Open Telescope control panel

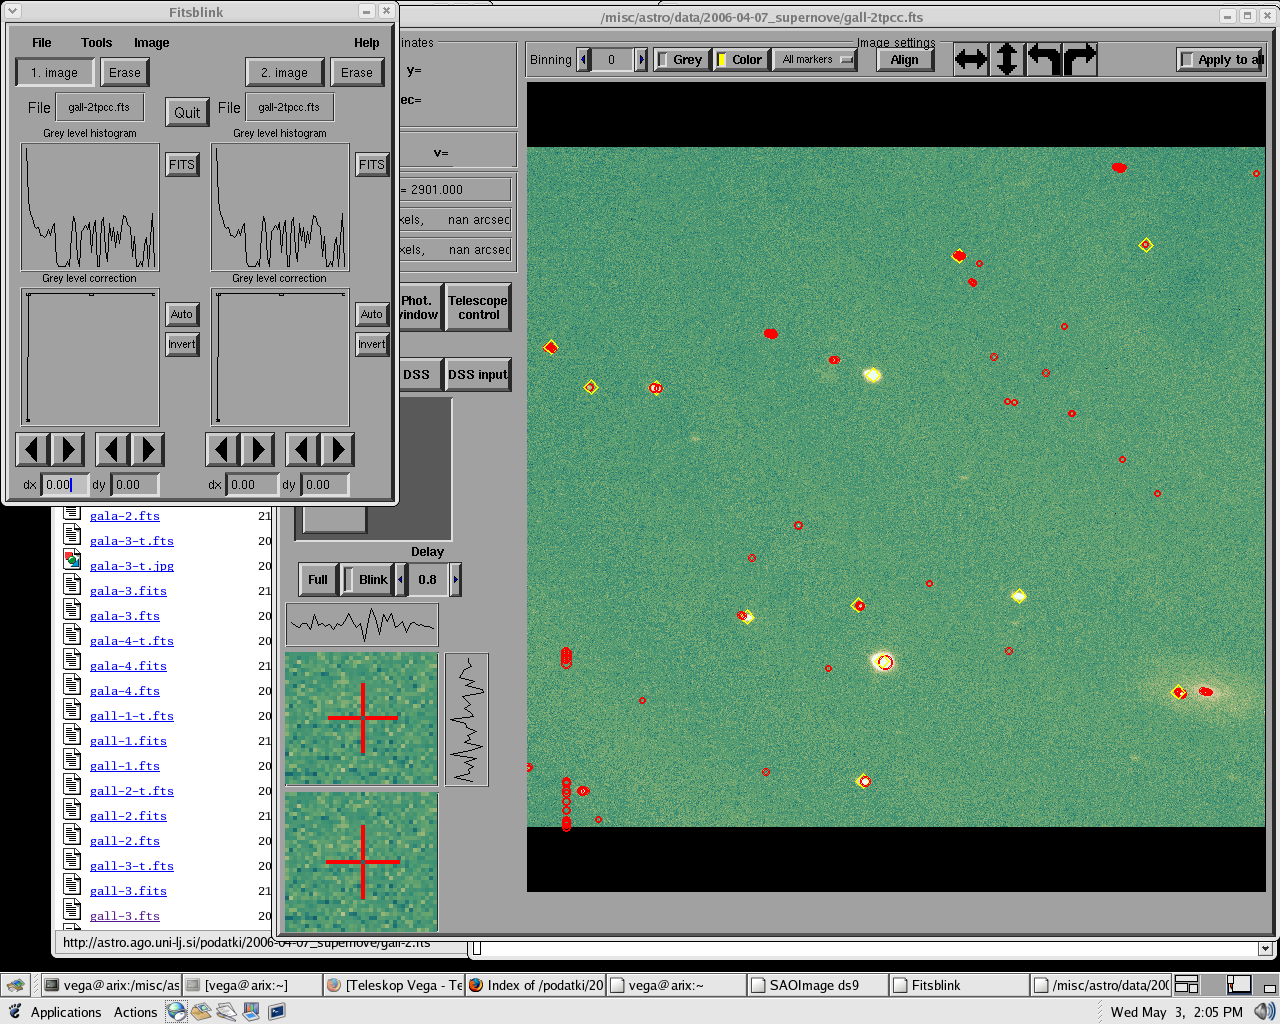pos(478,307)
